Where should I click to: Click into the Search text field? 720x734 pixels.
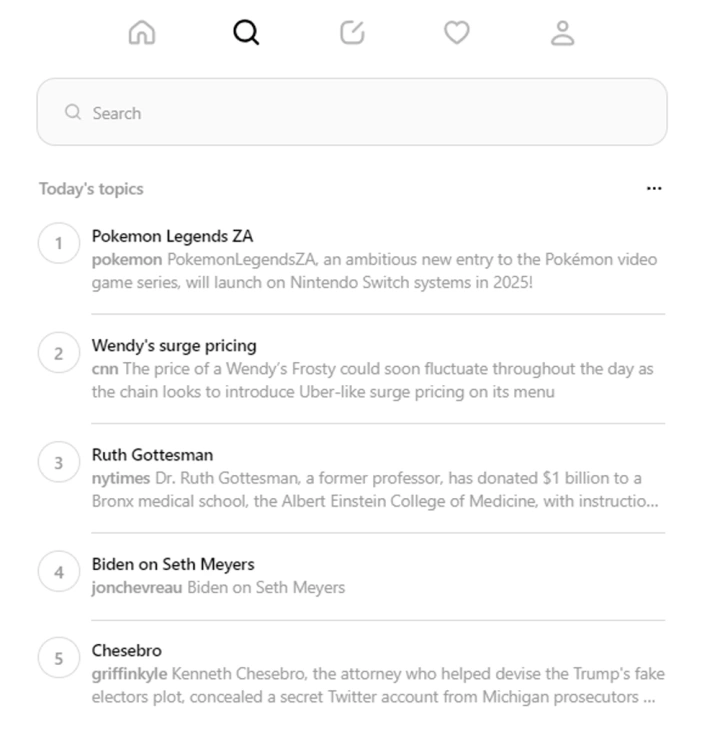click(370, 113)
